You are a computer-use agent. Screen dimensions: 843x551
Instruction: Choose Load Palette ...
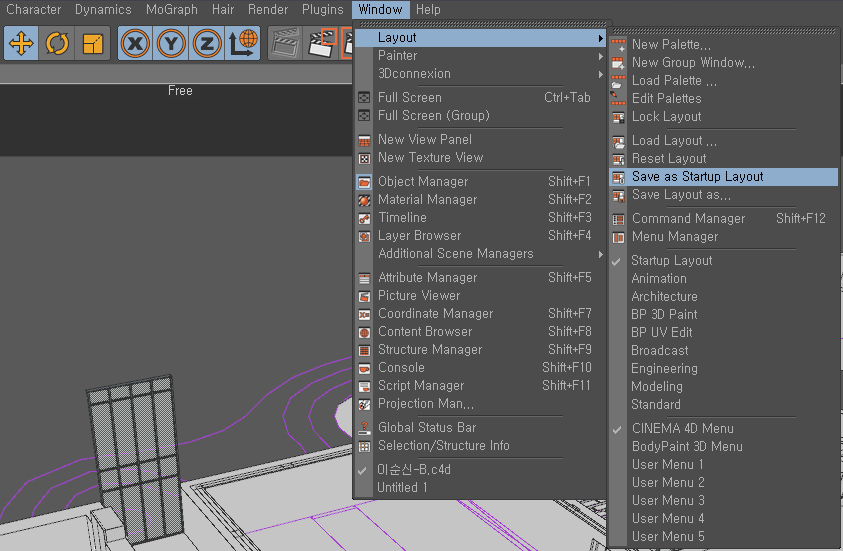(x=724, y=81)
